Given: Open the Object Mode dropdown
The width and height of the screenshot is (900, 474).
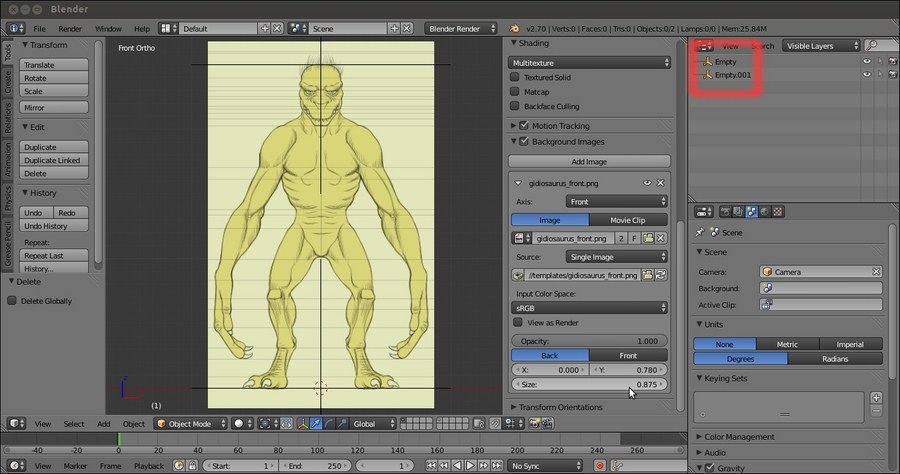Looking at the screenshot, I should (191, 424).
